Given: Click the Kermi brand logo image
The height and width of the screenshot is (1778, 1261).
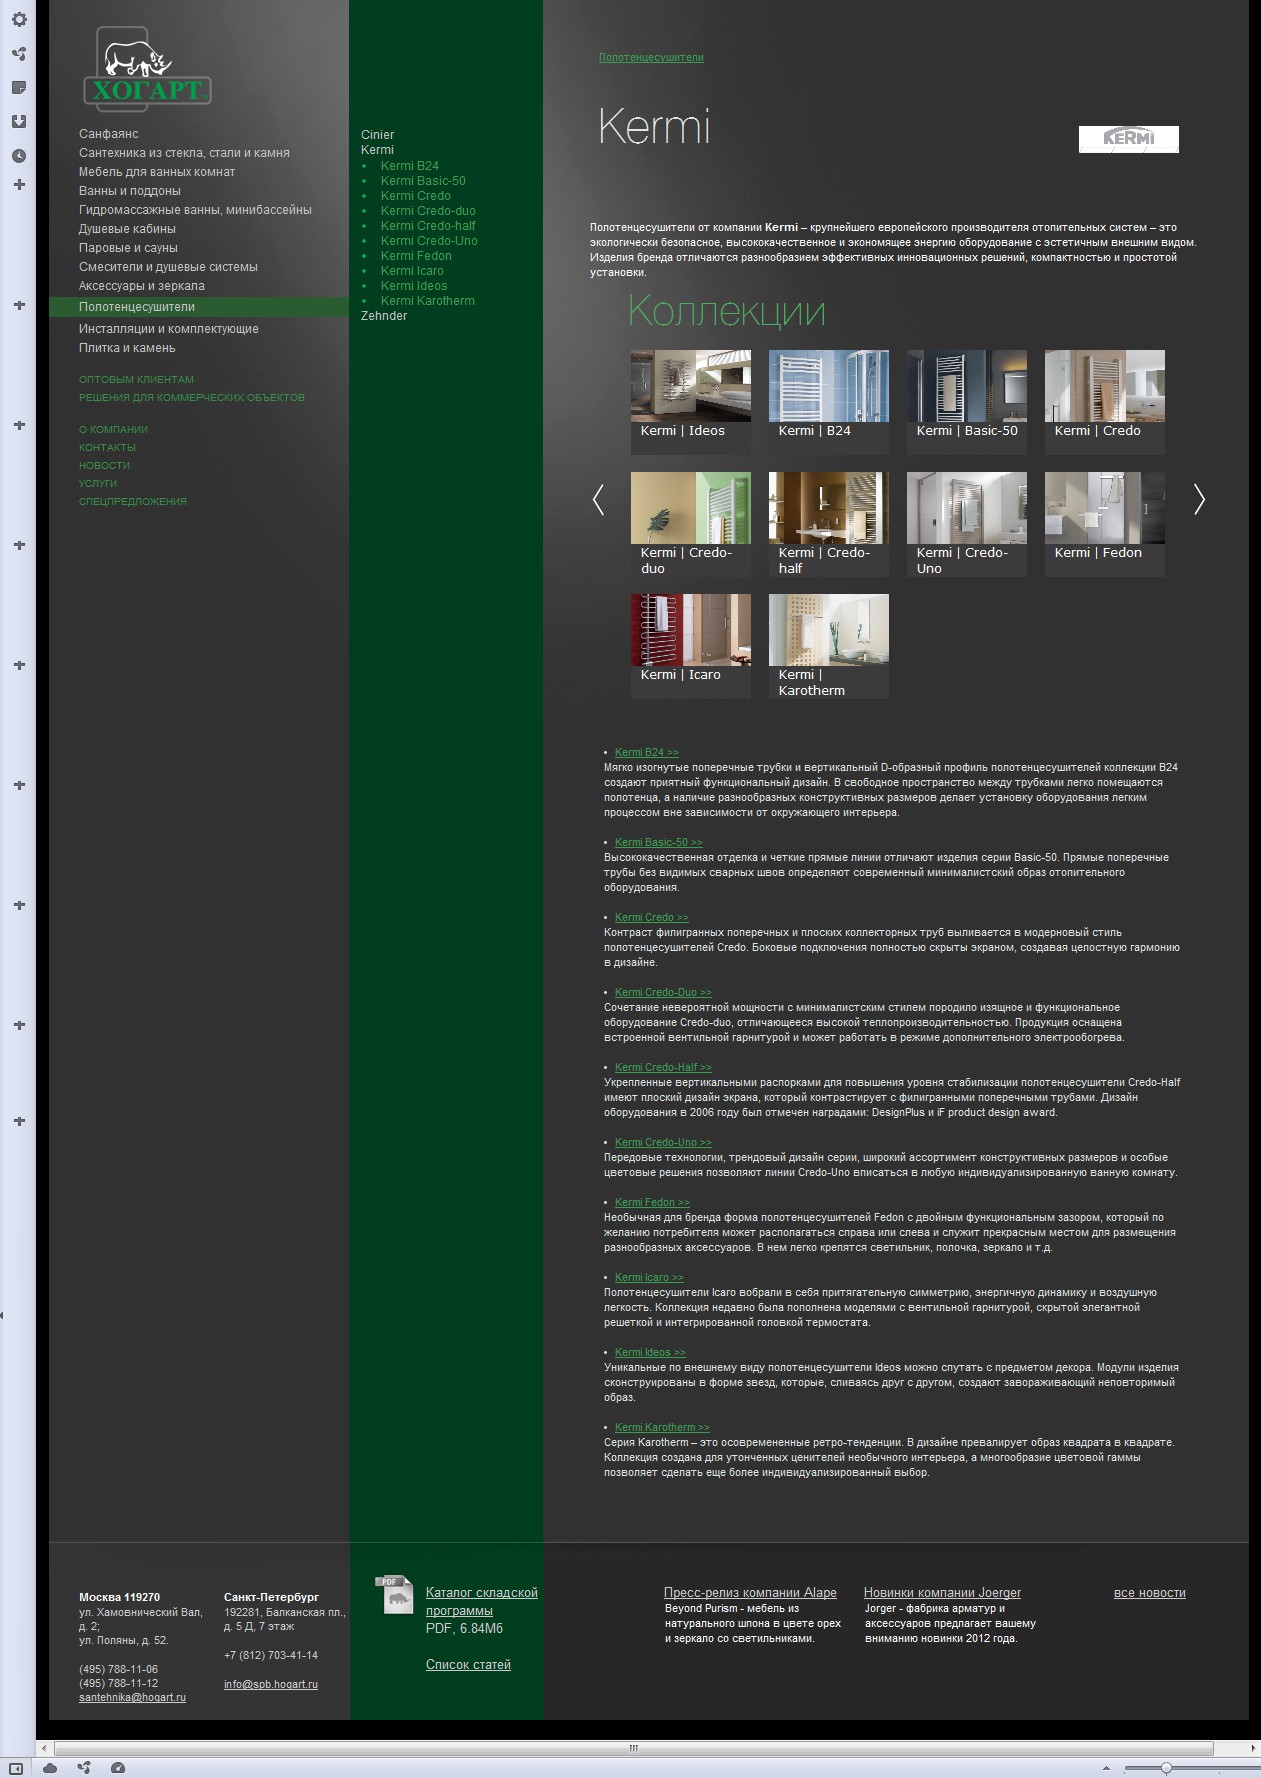Looking at the screenshot, I should (1129, 139).
